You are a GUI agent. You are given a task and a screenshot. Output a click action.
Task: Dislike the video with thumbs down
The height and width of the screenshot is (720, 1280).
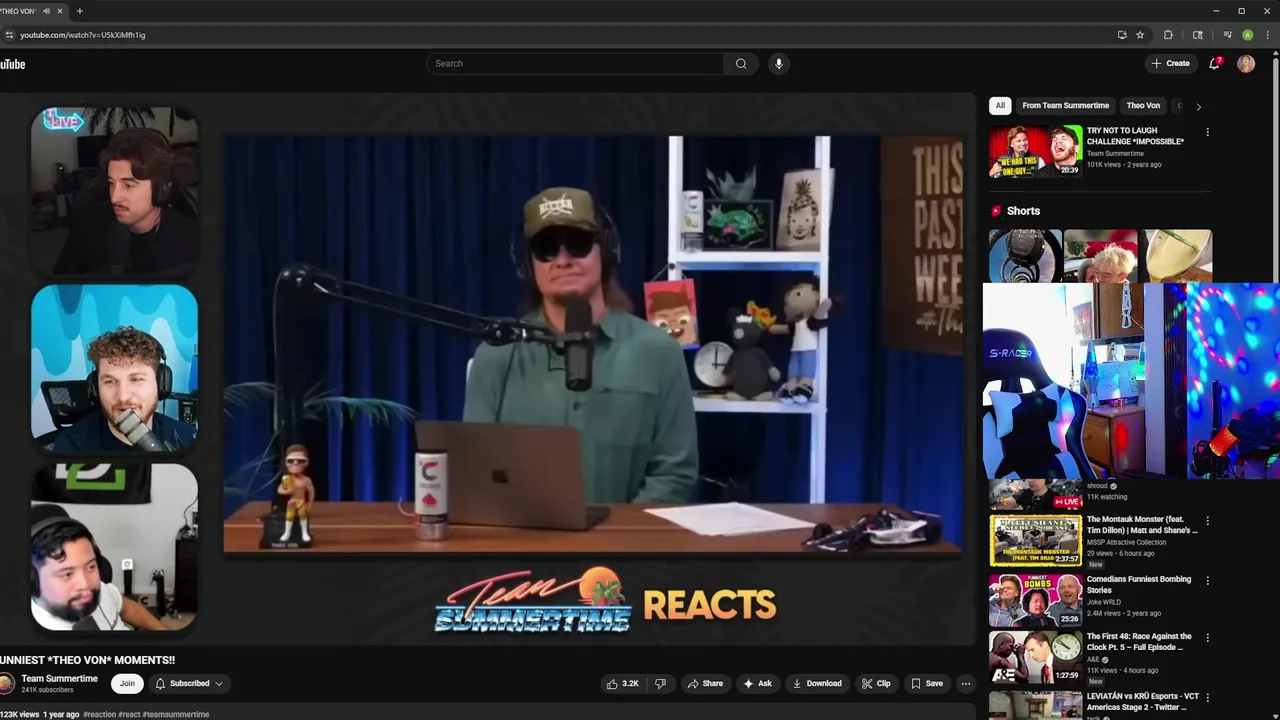tap(660, 684)
